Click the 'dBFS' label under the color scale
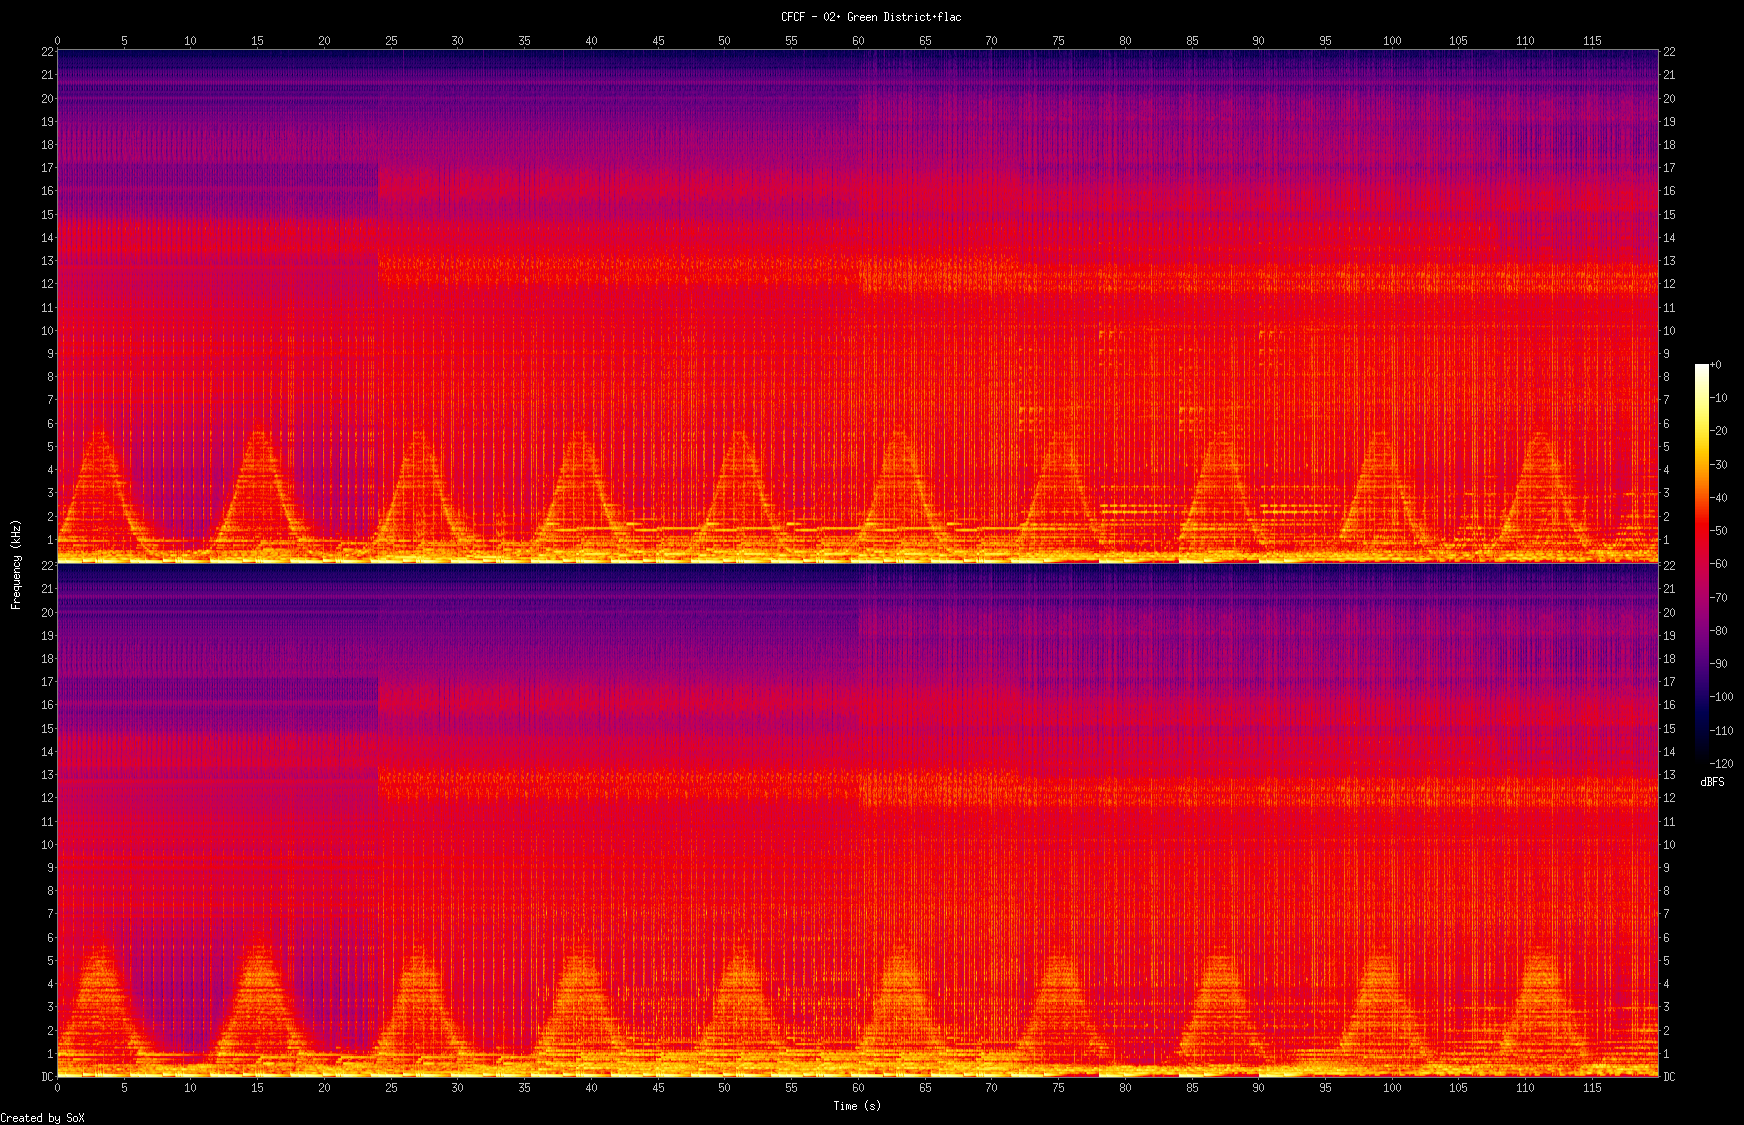1744x1125 pixels. pyautogui.click(x=1711, y=782)
